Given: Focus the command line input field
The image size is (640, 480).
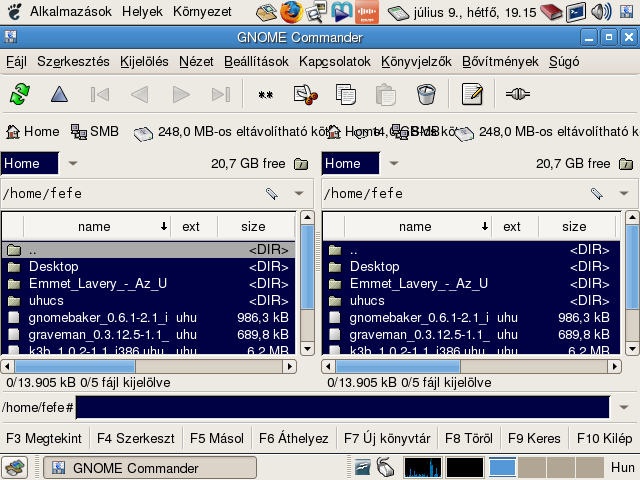Looking at the screenshot, I should [x=342, y=407].
